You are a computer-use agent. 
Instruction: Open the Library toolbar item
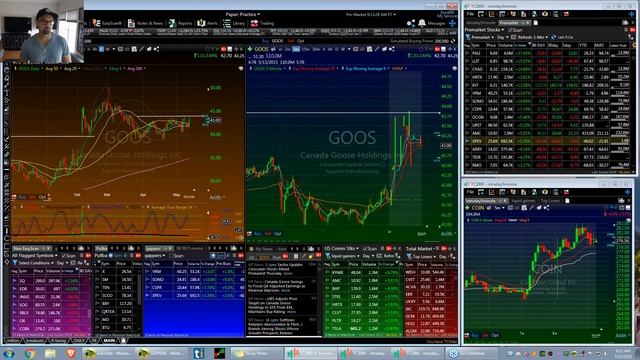234,23
